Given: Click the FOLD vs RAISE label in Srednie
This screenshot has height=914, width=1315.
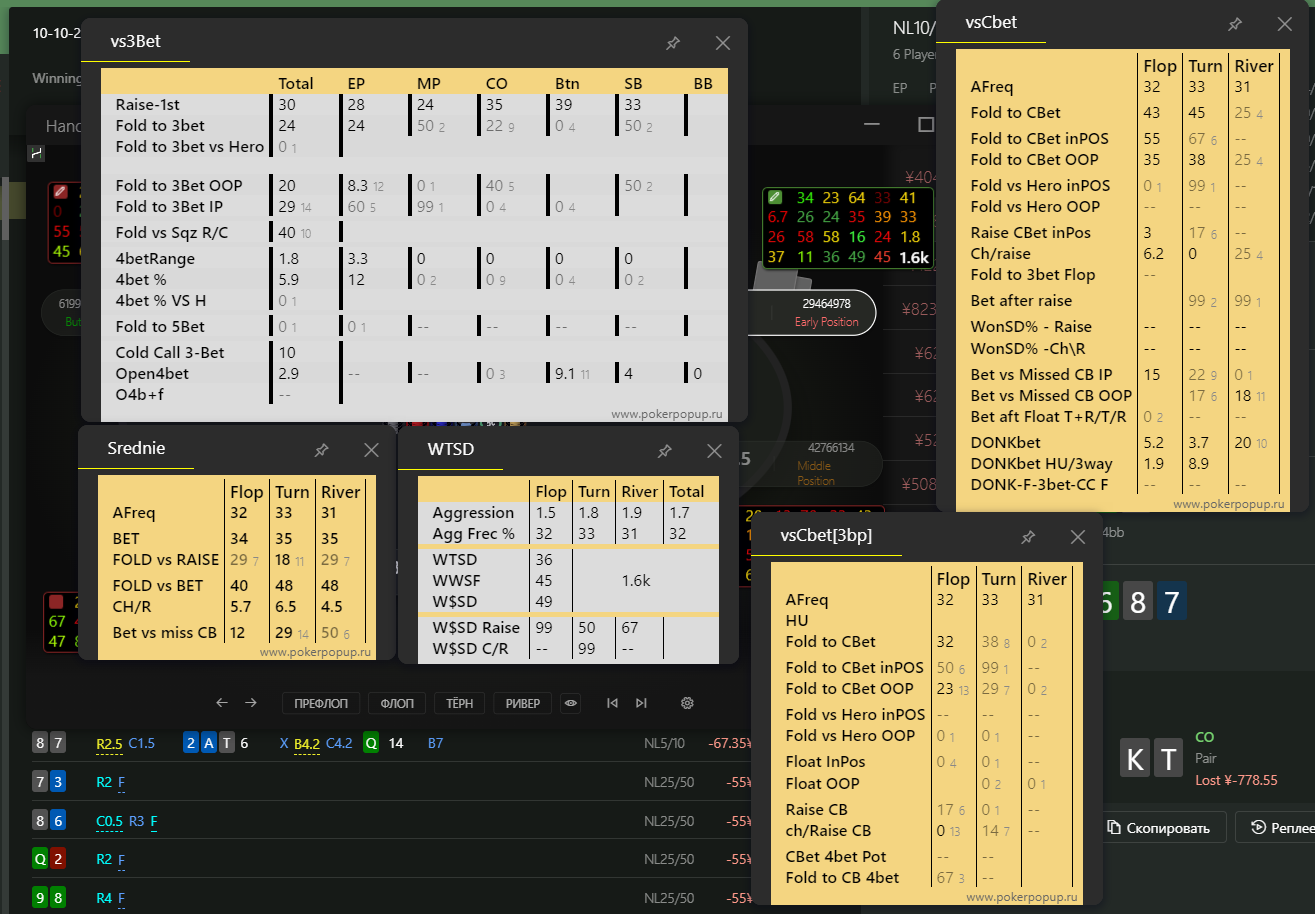Looking at the screenshot, I should (165, 559).
